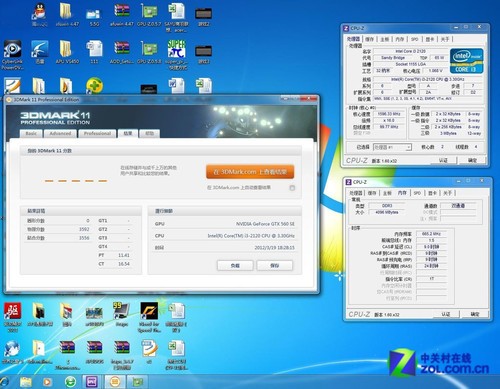The height and width of the screenshot is (389, 500).
Task: Switch to the Professional tab in 3DMark 11
Action: pos(97,133)
